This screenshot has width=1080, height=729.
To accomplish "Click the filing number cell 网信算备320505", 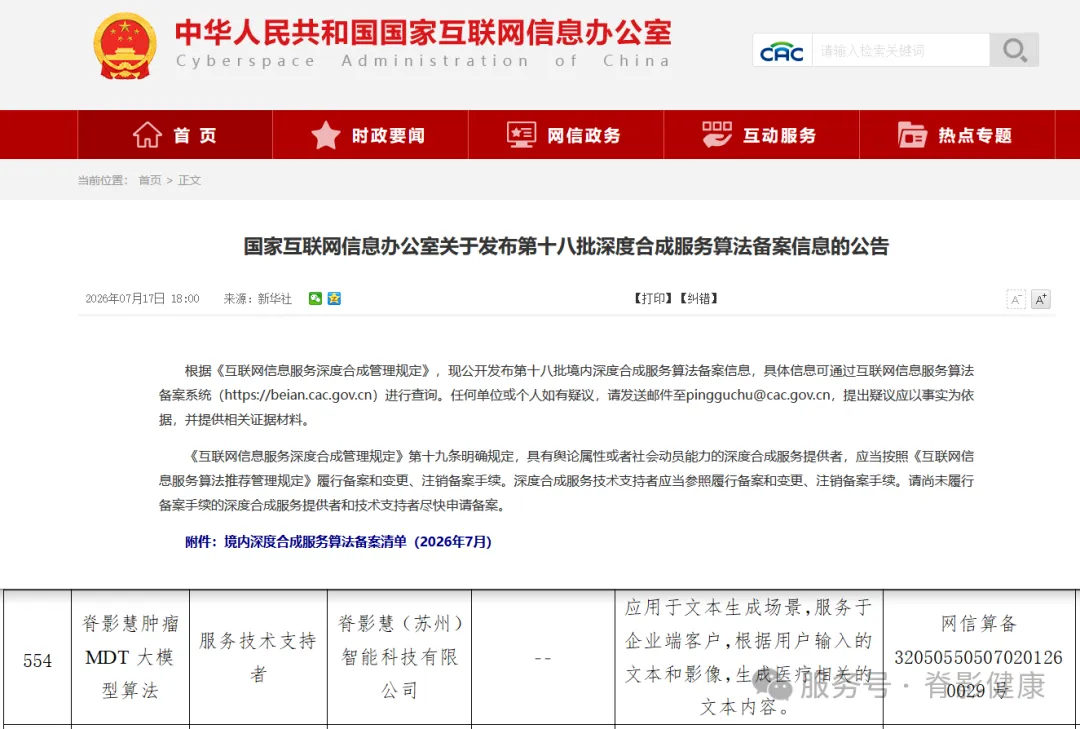I will (x=978, y=657).
